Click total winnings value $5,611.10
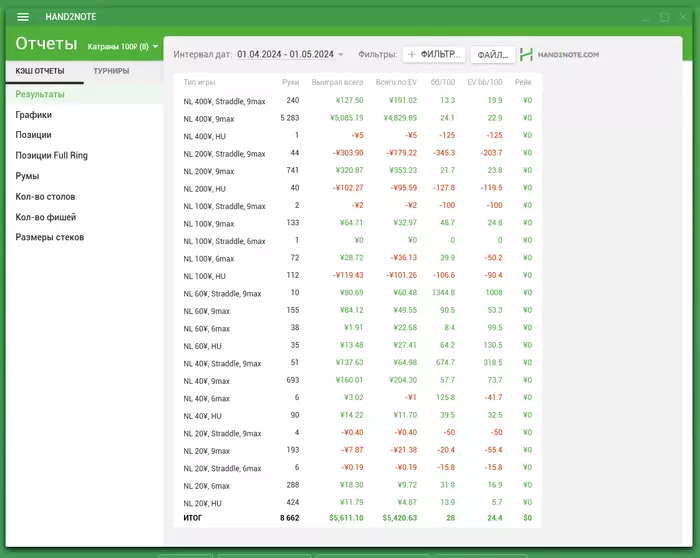 pos(346,518)
